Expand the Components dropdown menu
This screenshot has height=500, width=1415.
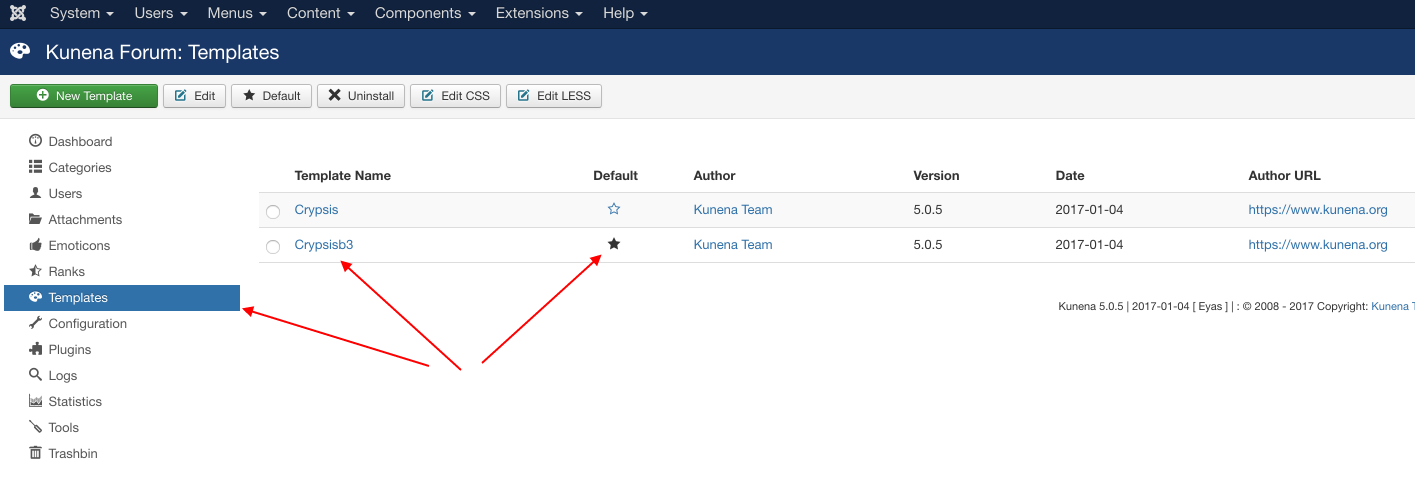[x=424, y=13]
